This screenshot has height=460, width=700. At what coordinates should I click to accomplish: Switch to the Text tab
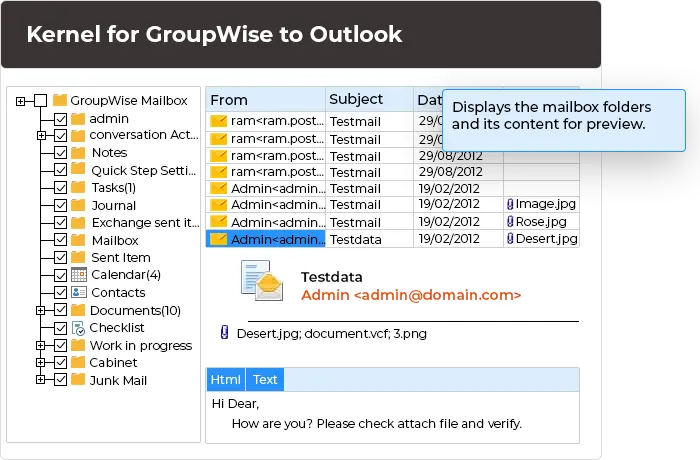[x=265, y=379]
